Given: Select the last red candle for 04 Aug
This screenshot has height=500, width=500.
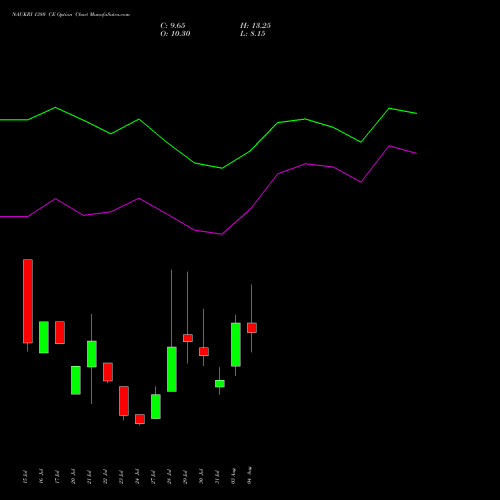Looking at the screenshot, I should click(252, 328).
